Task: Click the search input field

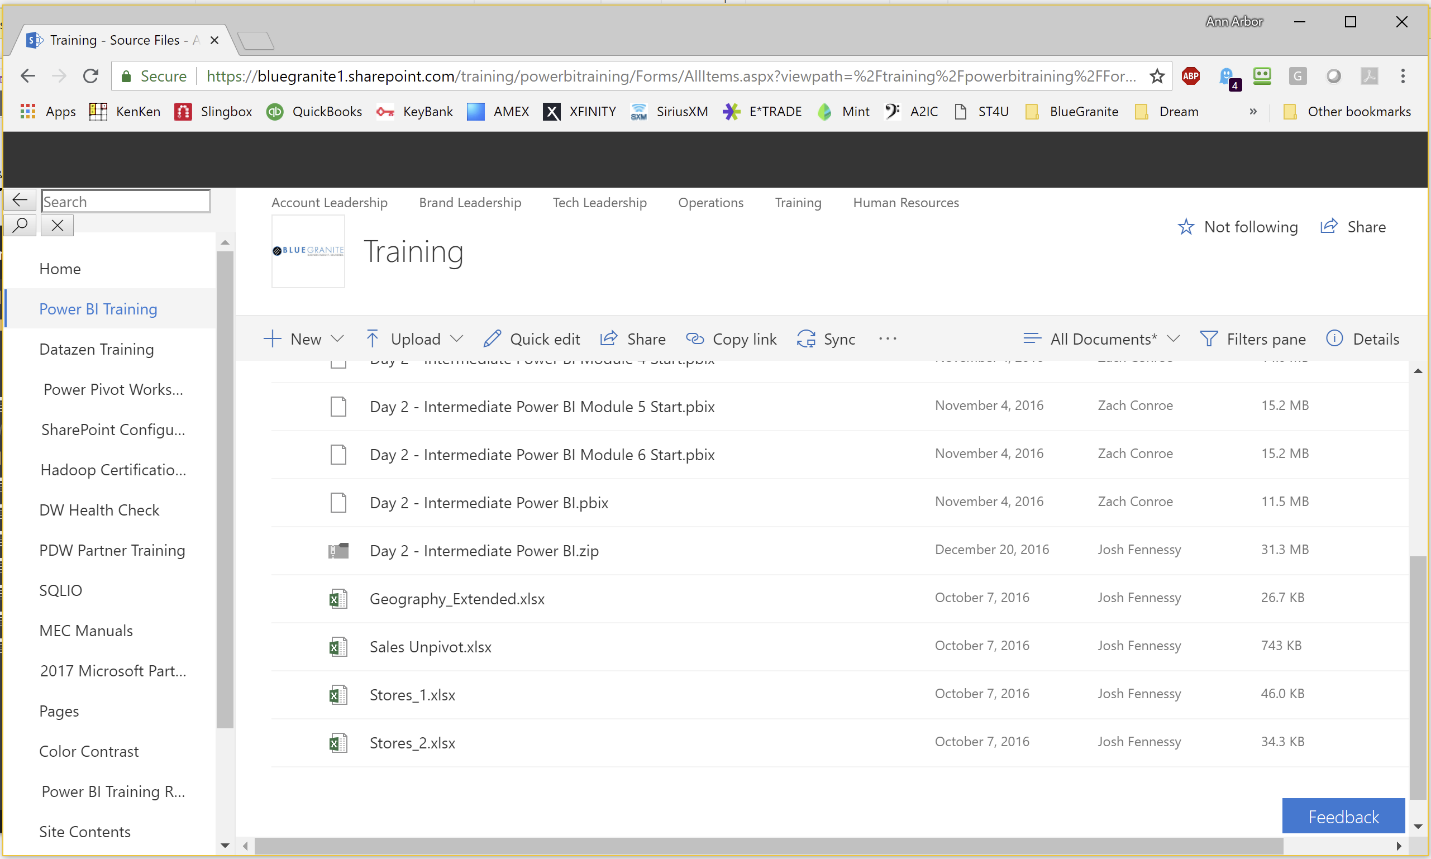Action: [x=126, y=201]
